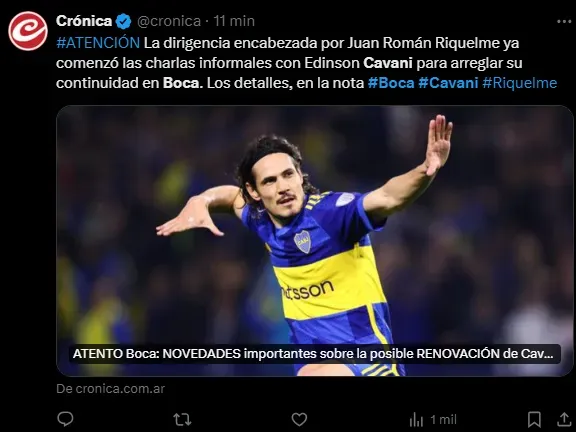Like the tweet with heart icon
Image resolution: width=576 pixels, height=432 pixels.
point(299,419)
